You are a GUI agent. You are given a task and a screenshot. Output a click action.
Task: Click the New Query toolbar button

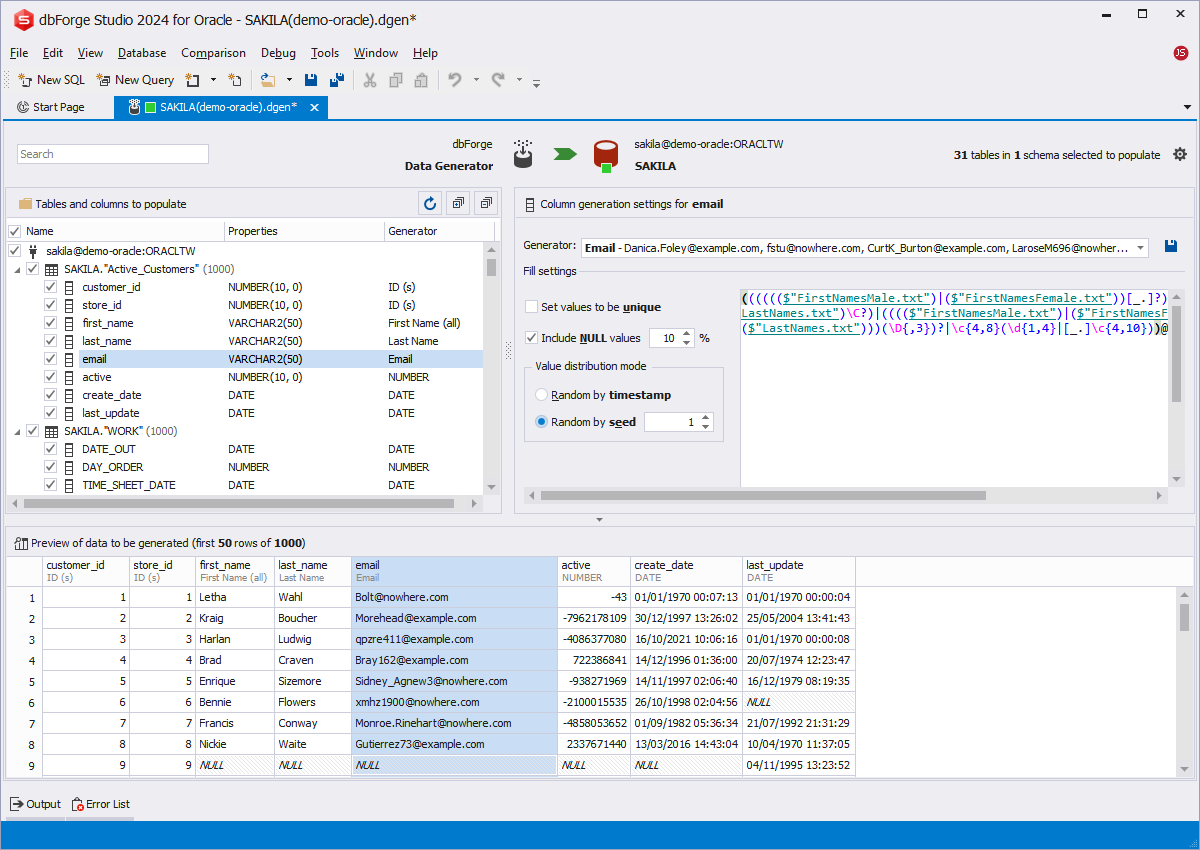pyautogui.click(x=135, y=80)
